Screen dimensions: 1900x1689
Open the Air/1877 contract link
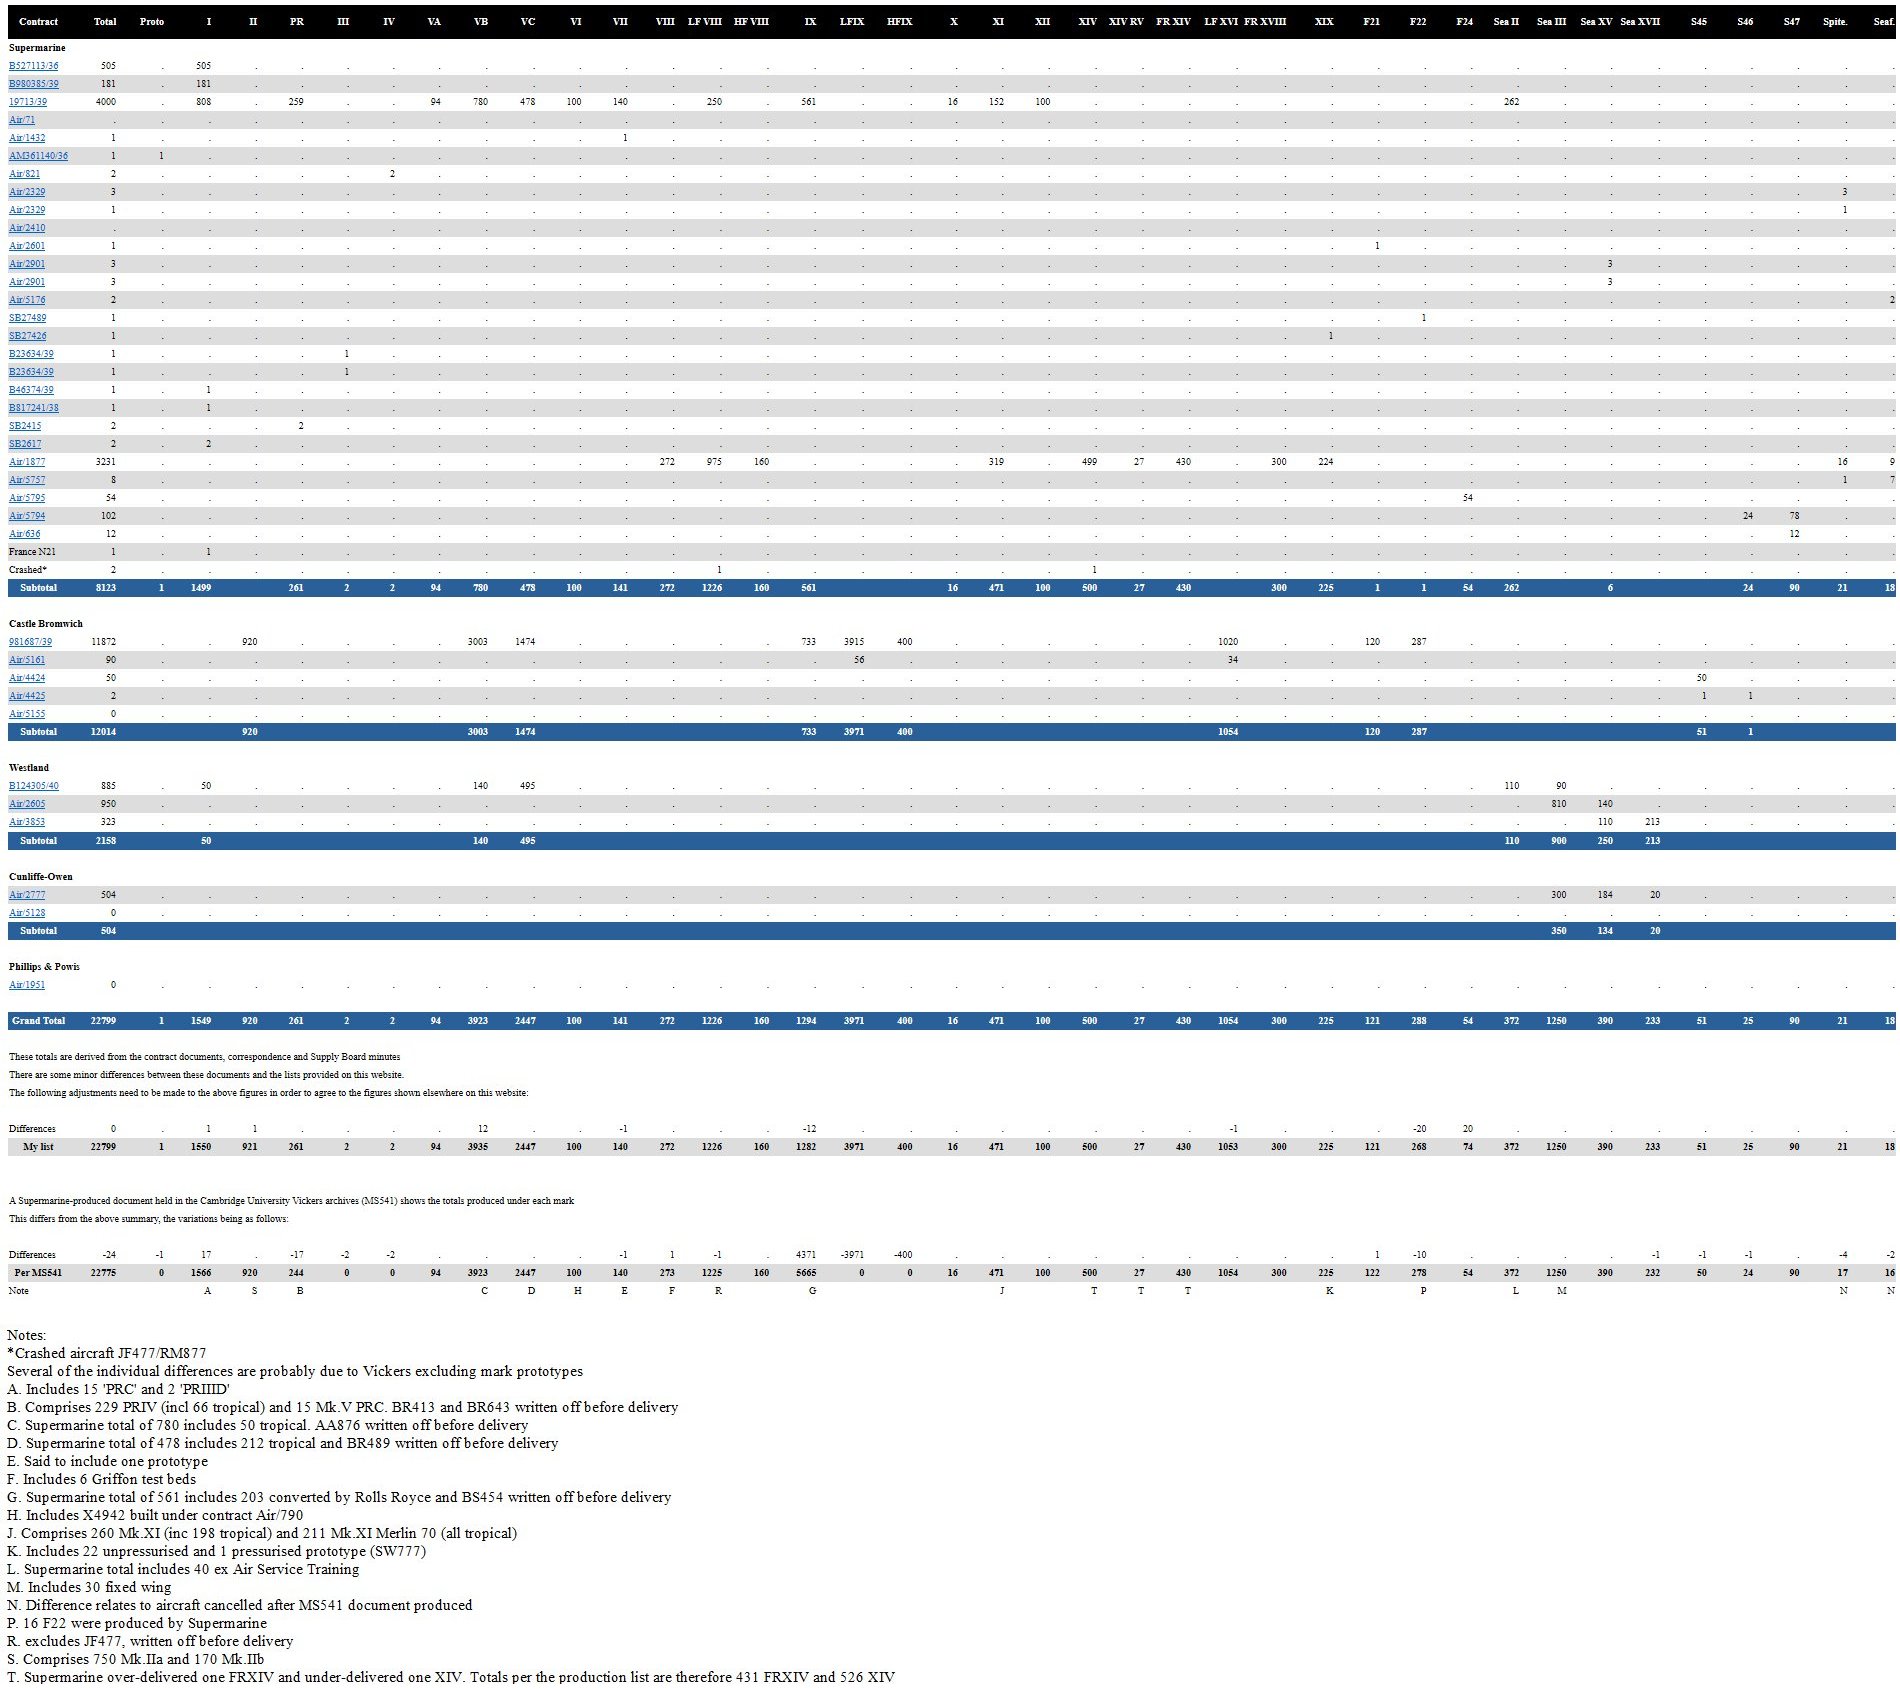click(26, 462)
